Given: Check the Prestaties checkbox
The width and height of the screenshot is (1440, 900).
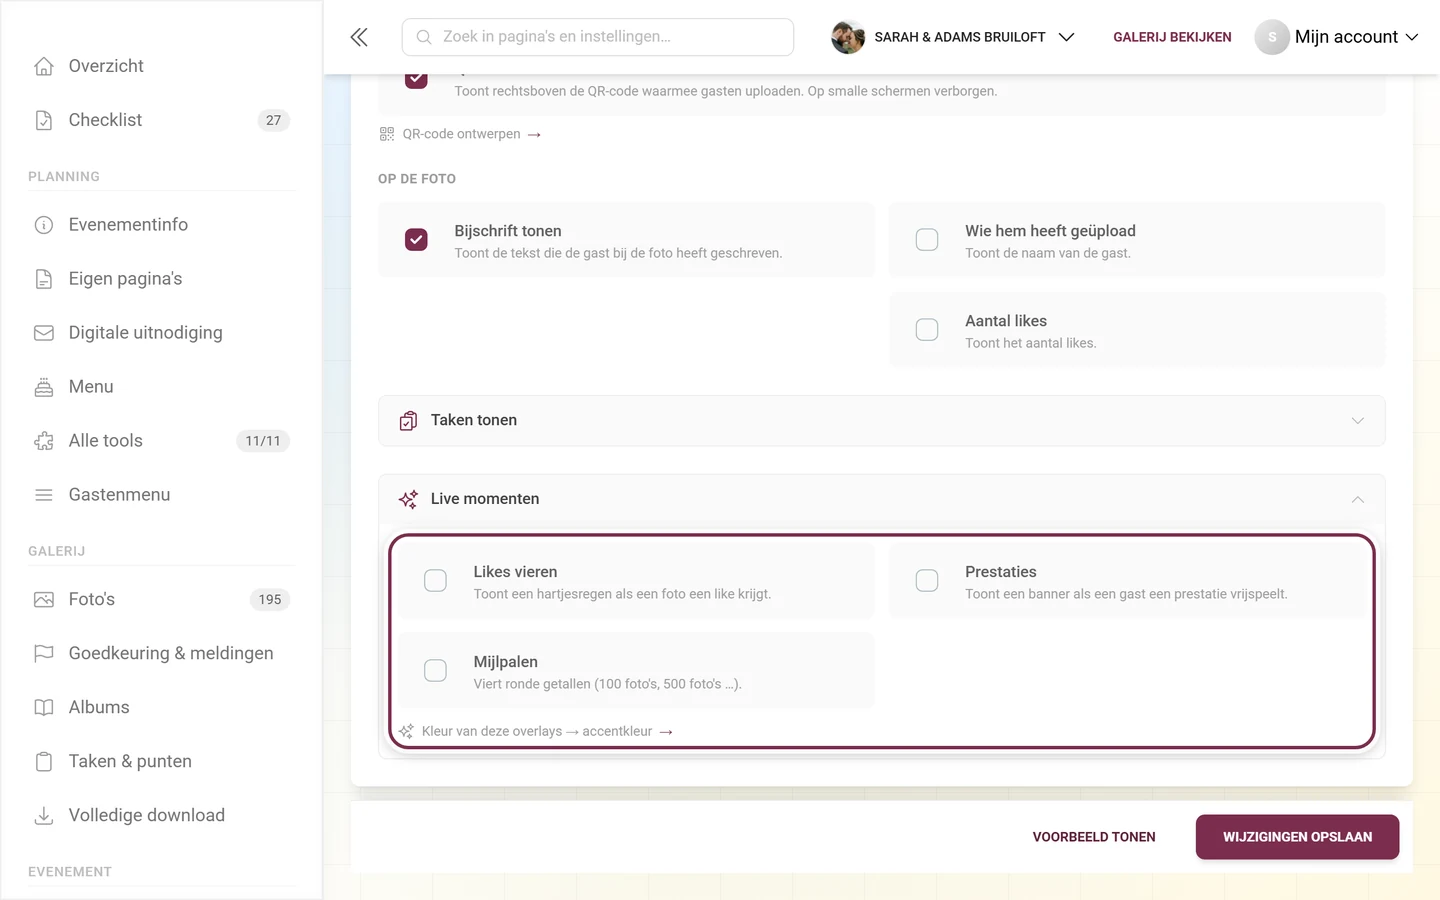Looking at the screenshot, I should (927, 581).
